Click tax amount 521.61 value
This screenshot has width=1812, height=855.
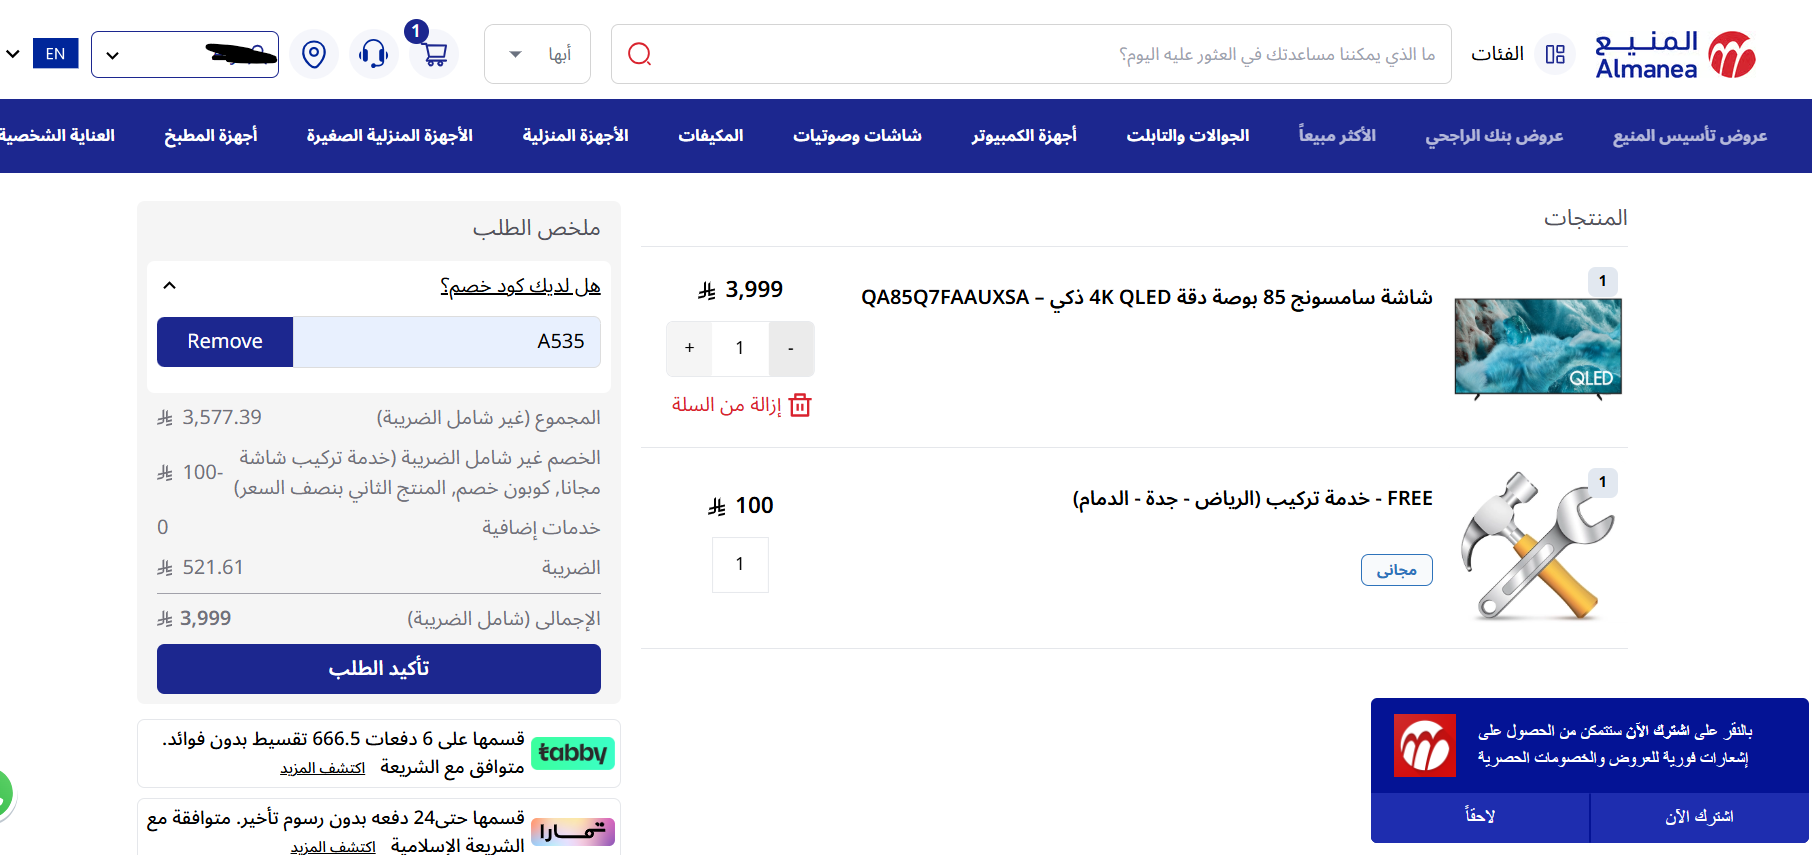point(200,567)
